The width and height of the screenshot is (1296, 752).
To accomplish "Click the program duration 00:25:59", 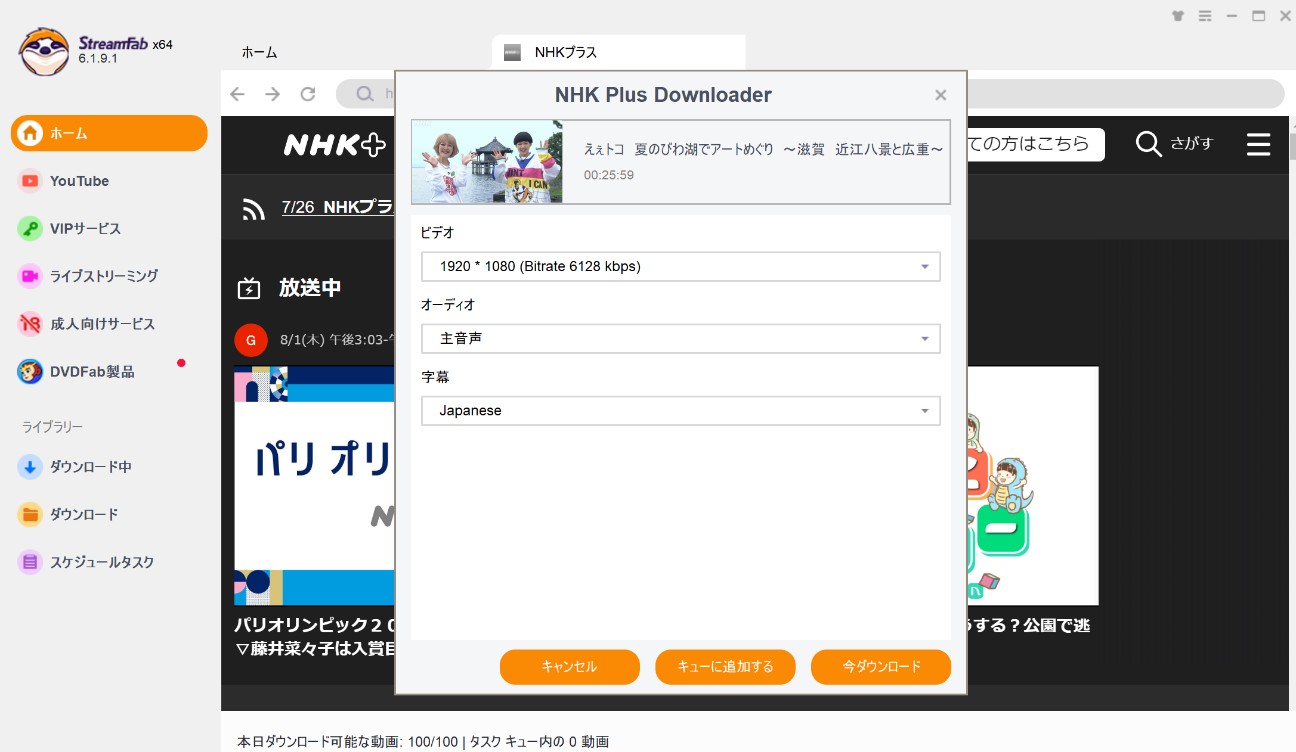I will tap(609, 175).
